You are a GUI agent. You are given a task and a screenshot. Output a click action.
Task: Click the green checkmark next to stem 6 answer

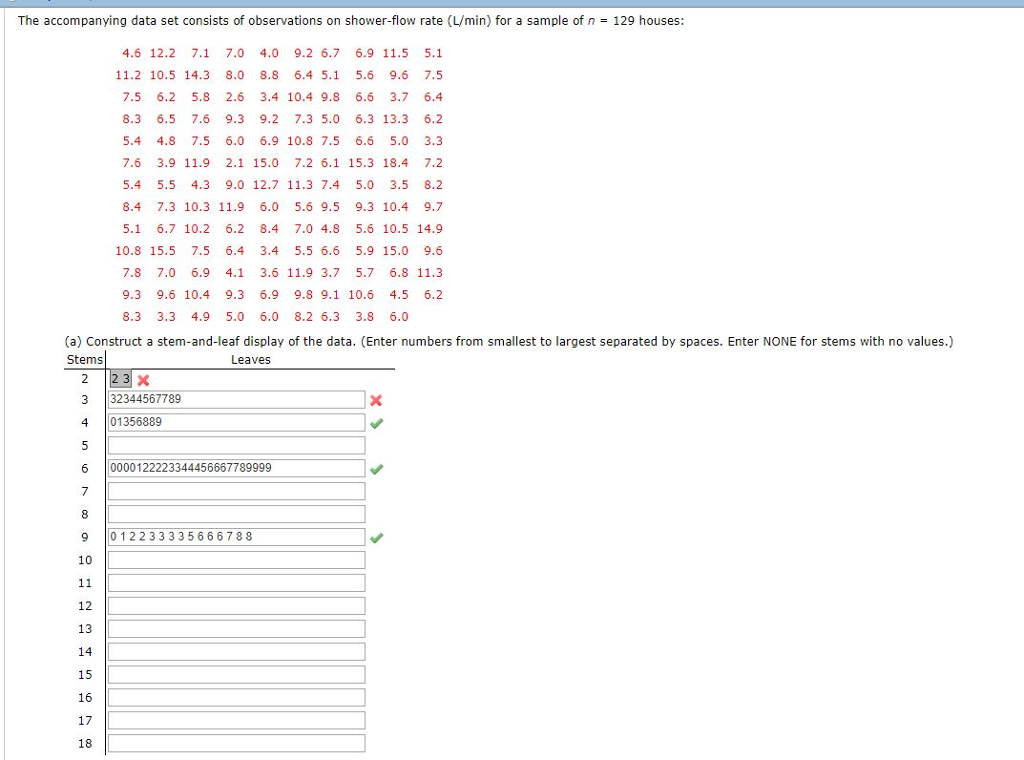click(377, 468)
